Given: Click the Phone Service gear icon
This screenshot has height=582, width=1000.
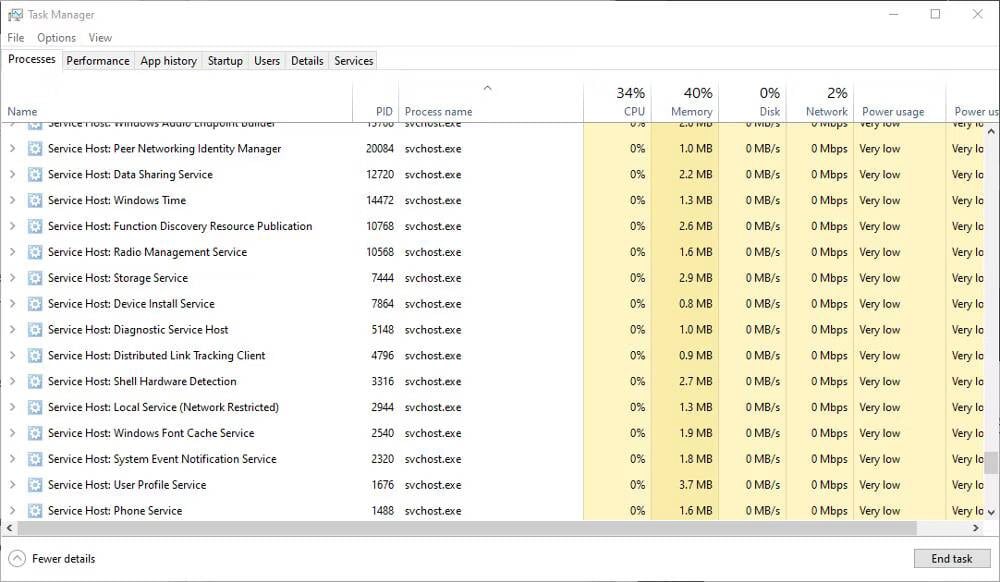Looking at the screenshot, I should coord(36,510).
